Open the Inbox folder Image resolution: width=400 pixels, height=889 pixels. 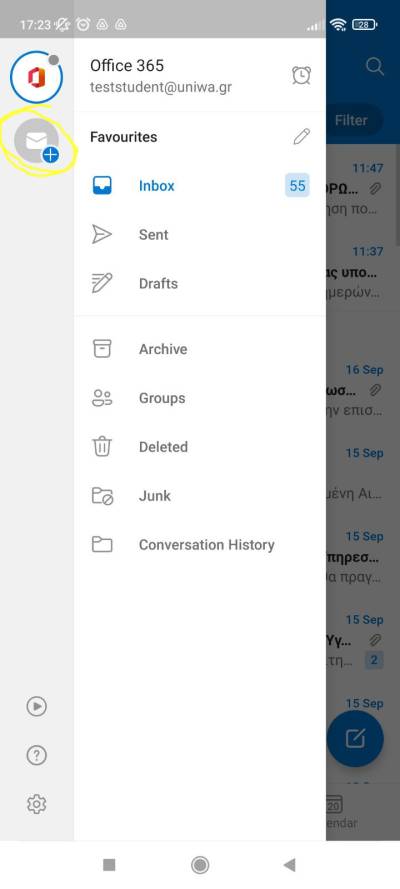200,186
